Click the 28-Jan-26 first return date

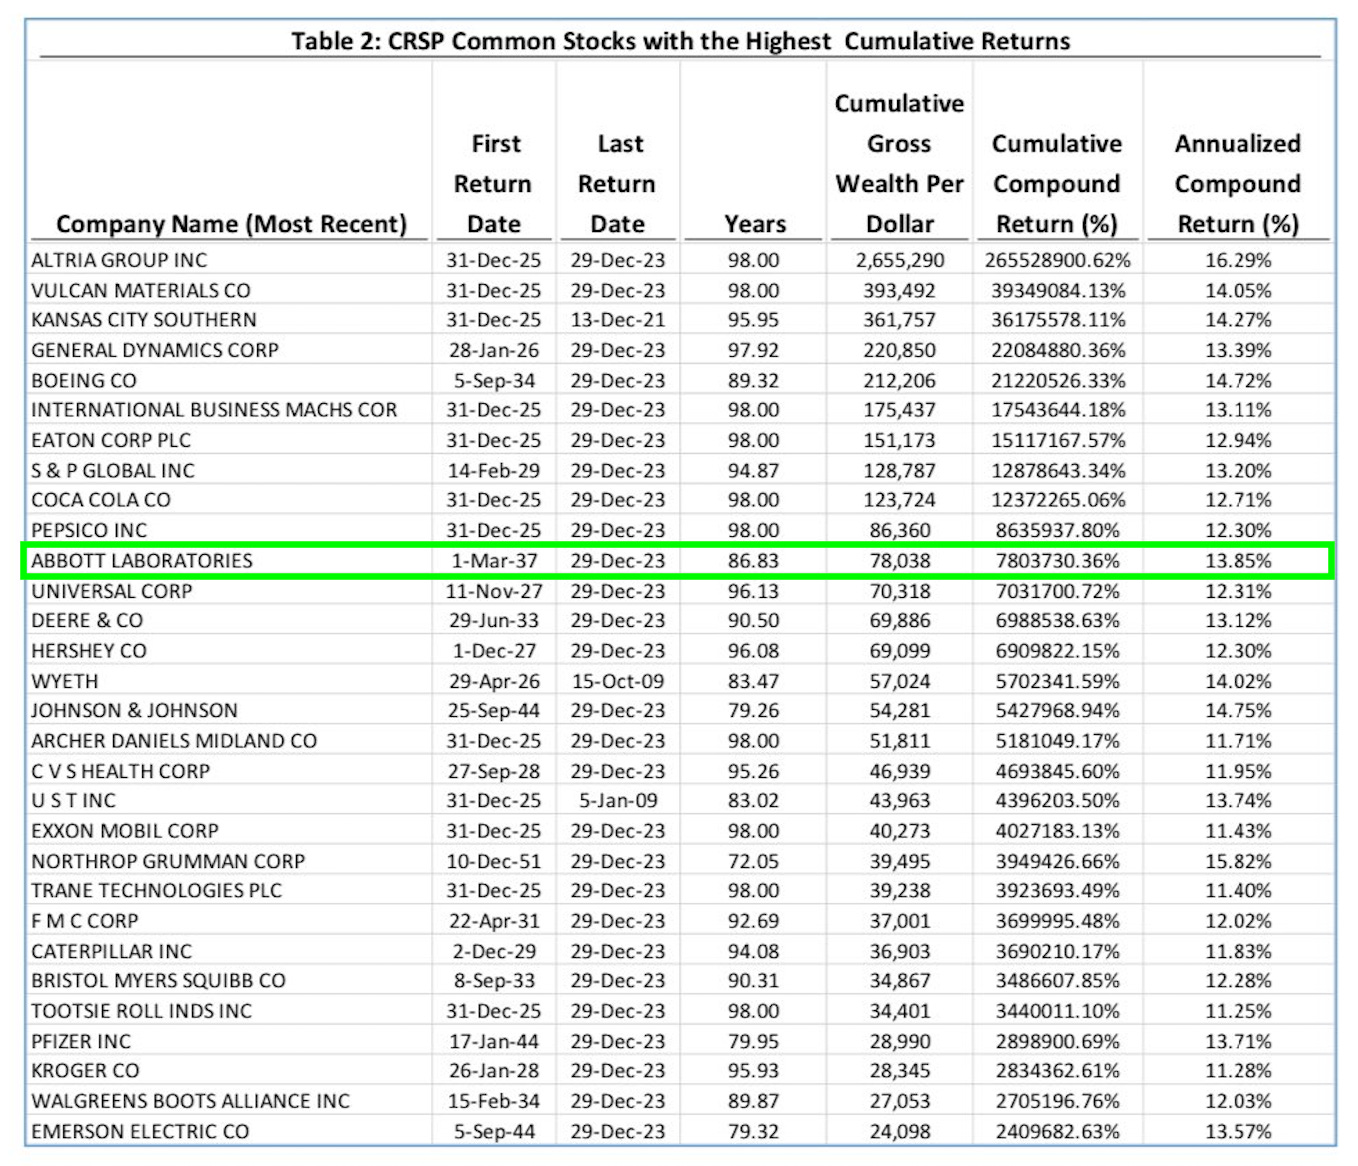(x=494, y=350)
